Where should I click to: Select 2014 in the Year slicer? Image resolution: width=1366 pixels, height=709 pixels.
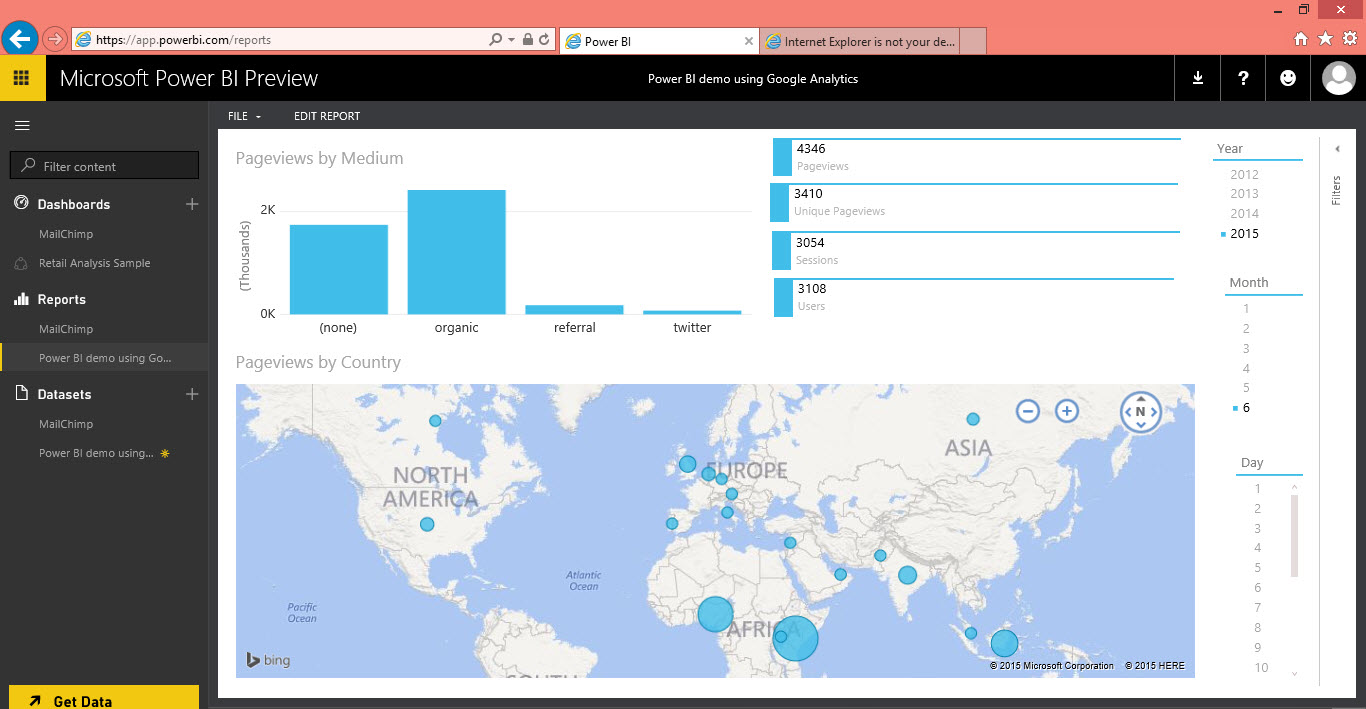pos(1243,213)
